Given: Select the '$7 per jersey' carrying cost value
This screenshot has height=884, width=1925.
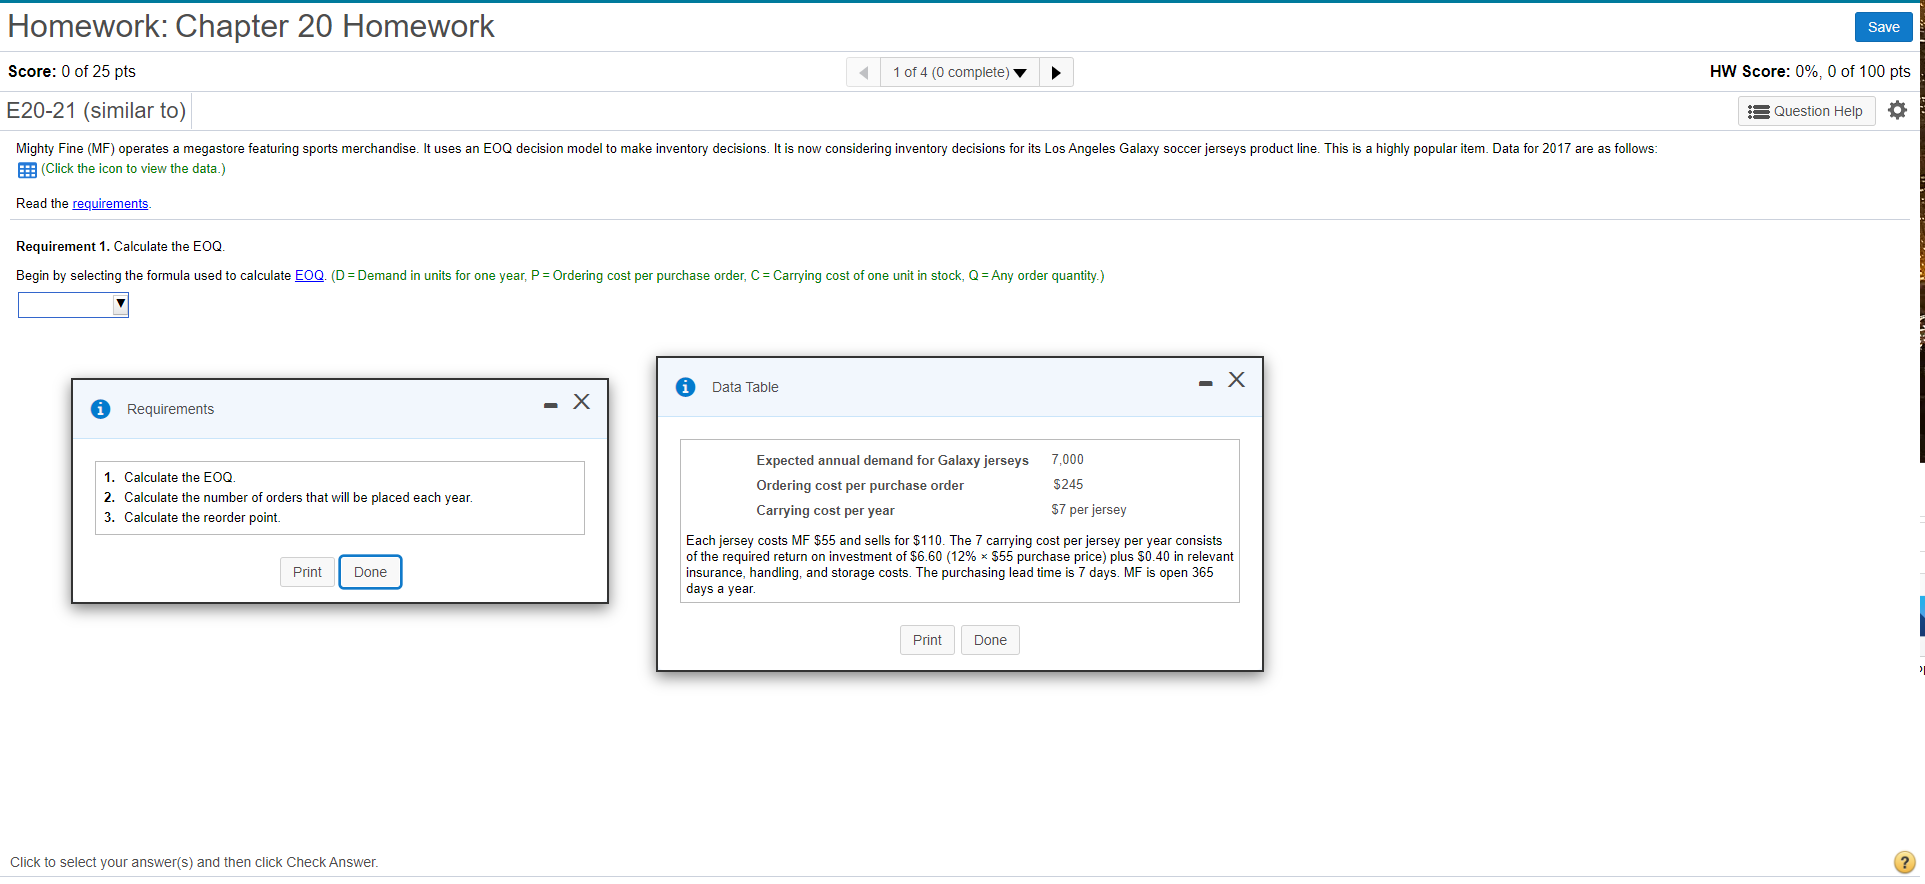Looking at the screenshot, I should 1089,510.
